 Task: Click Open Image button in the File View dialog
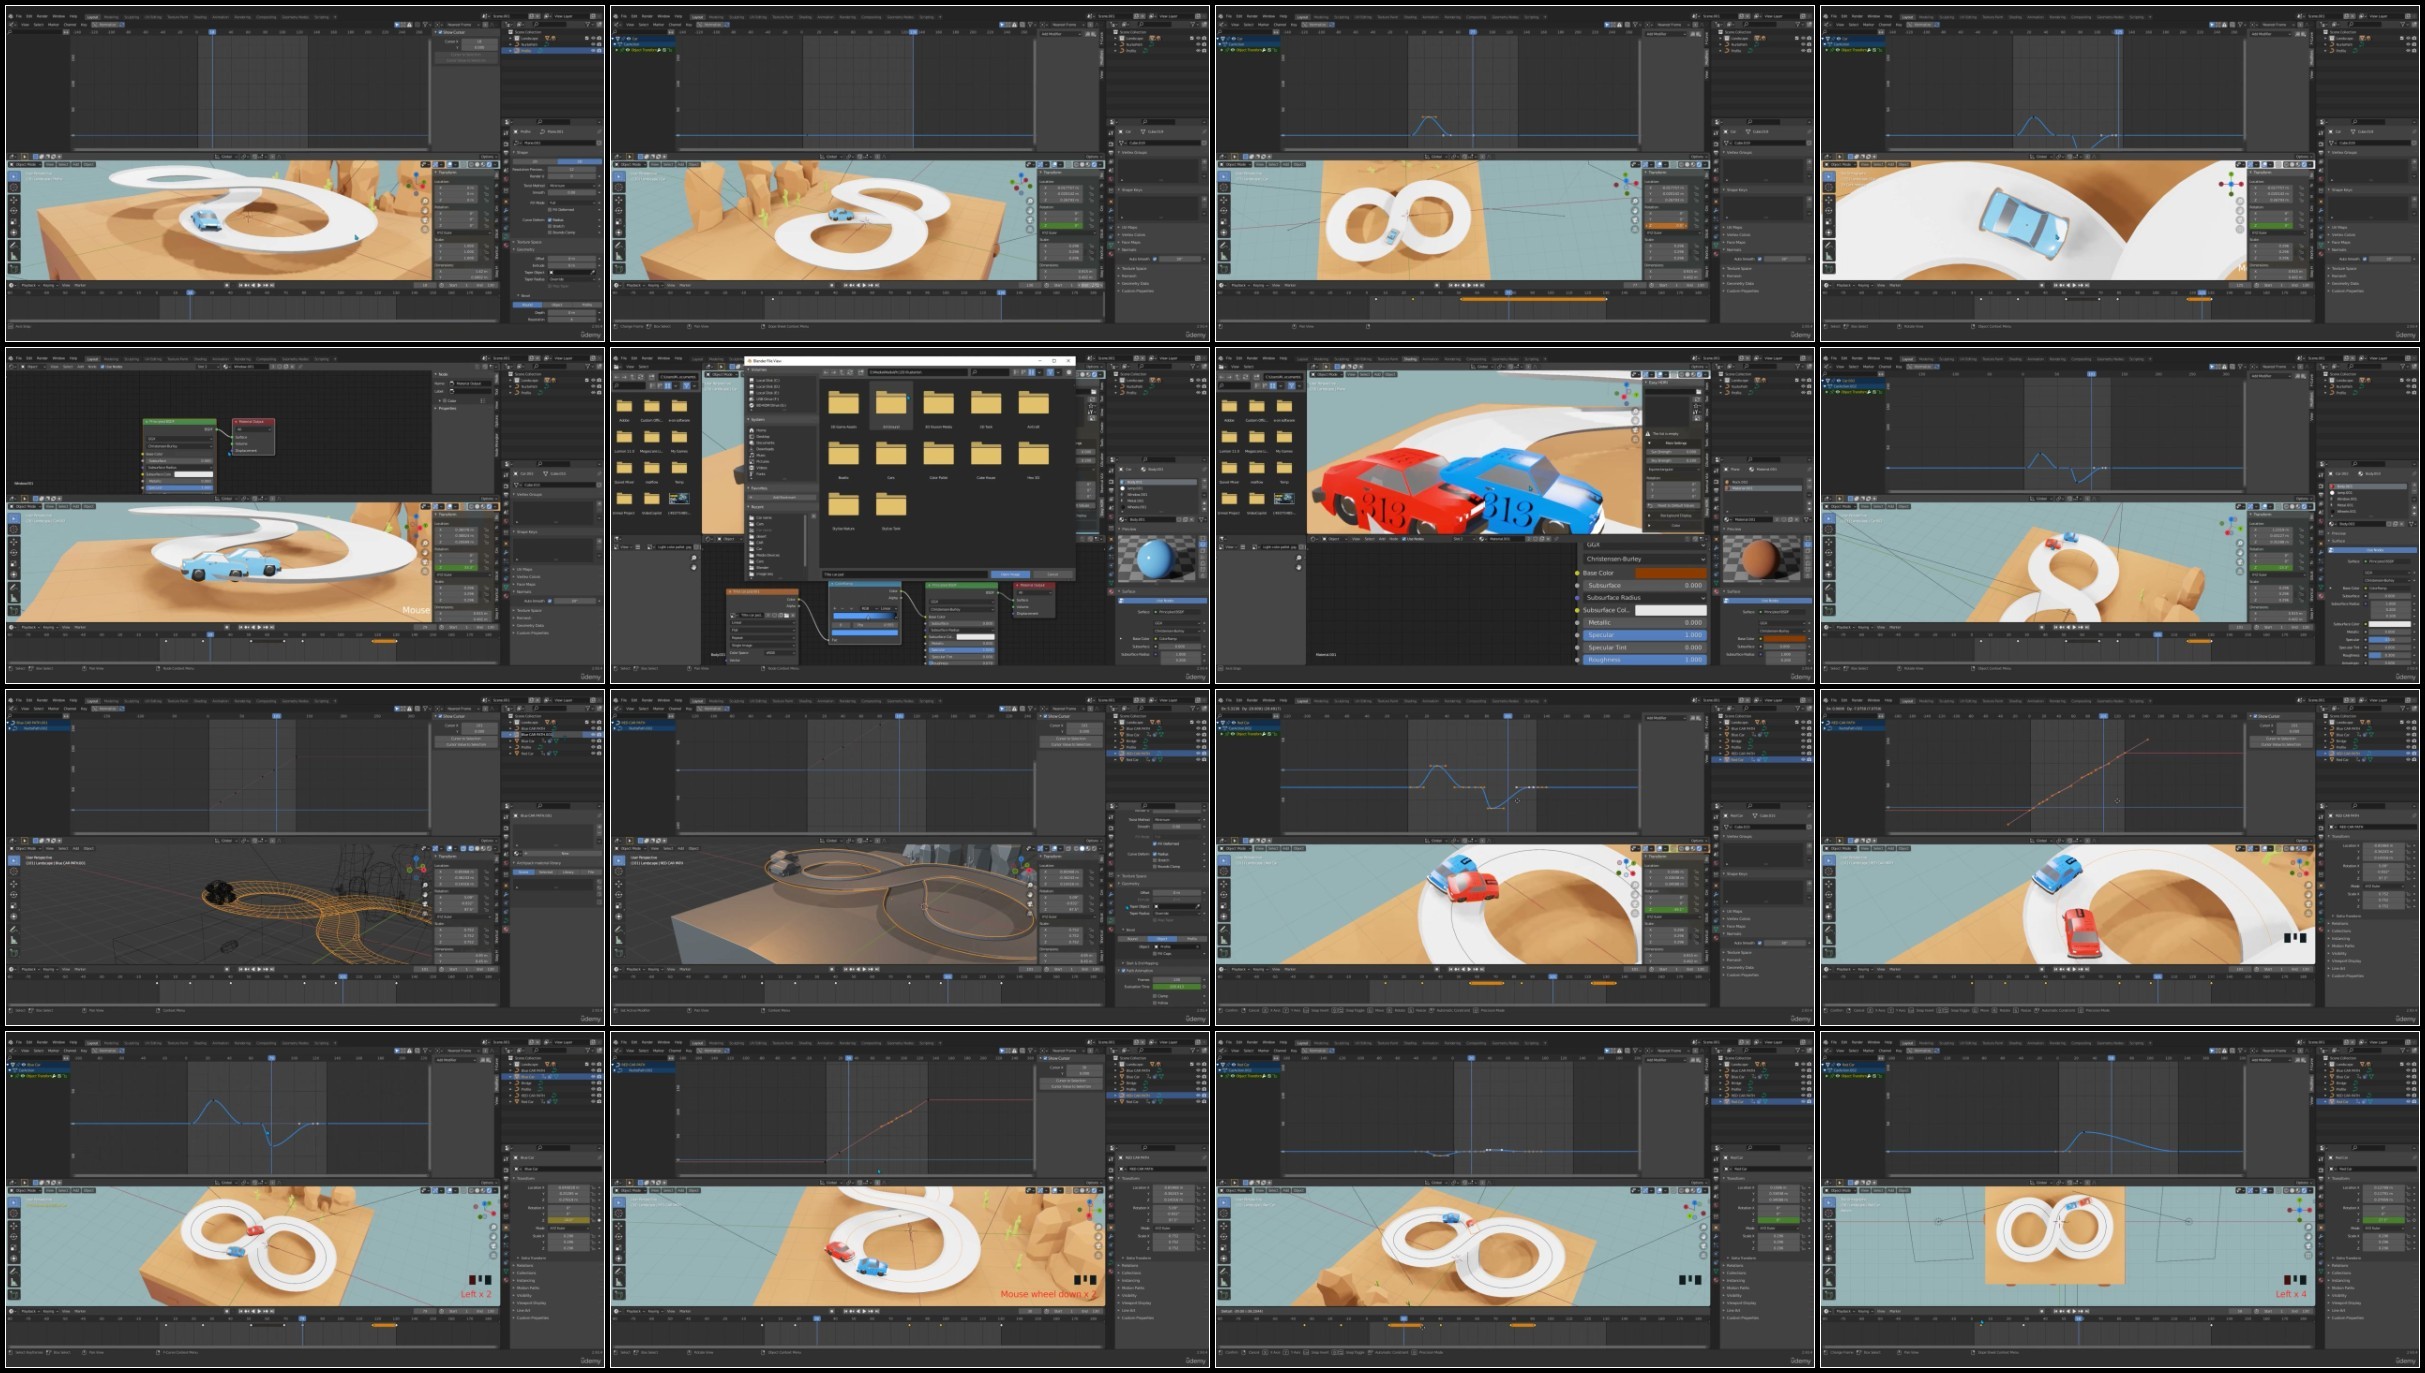point(1010,574)
